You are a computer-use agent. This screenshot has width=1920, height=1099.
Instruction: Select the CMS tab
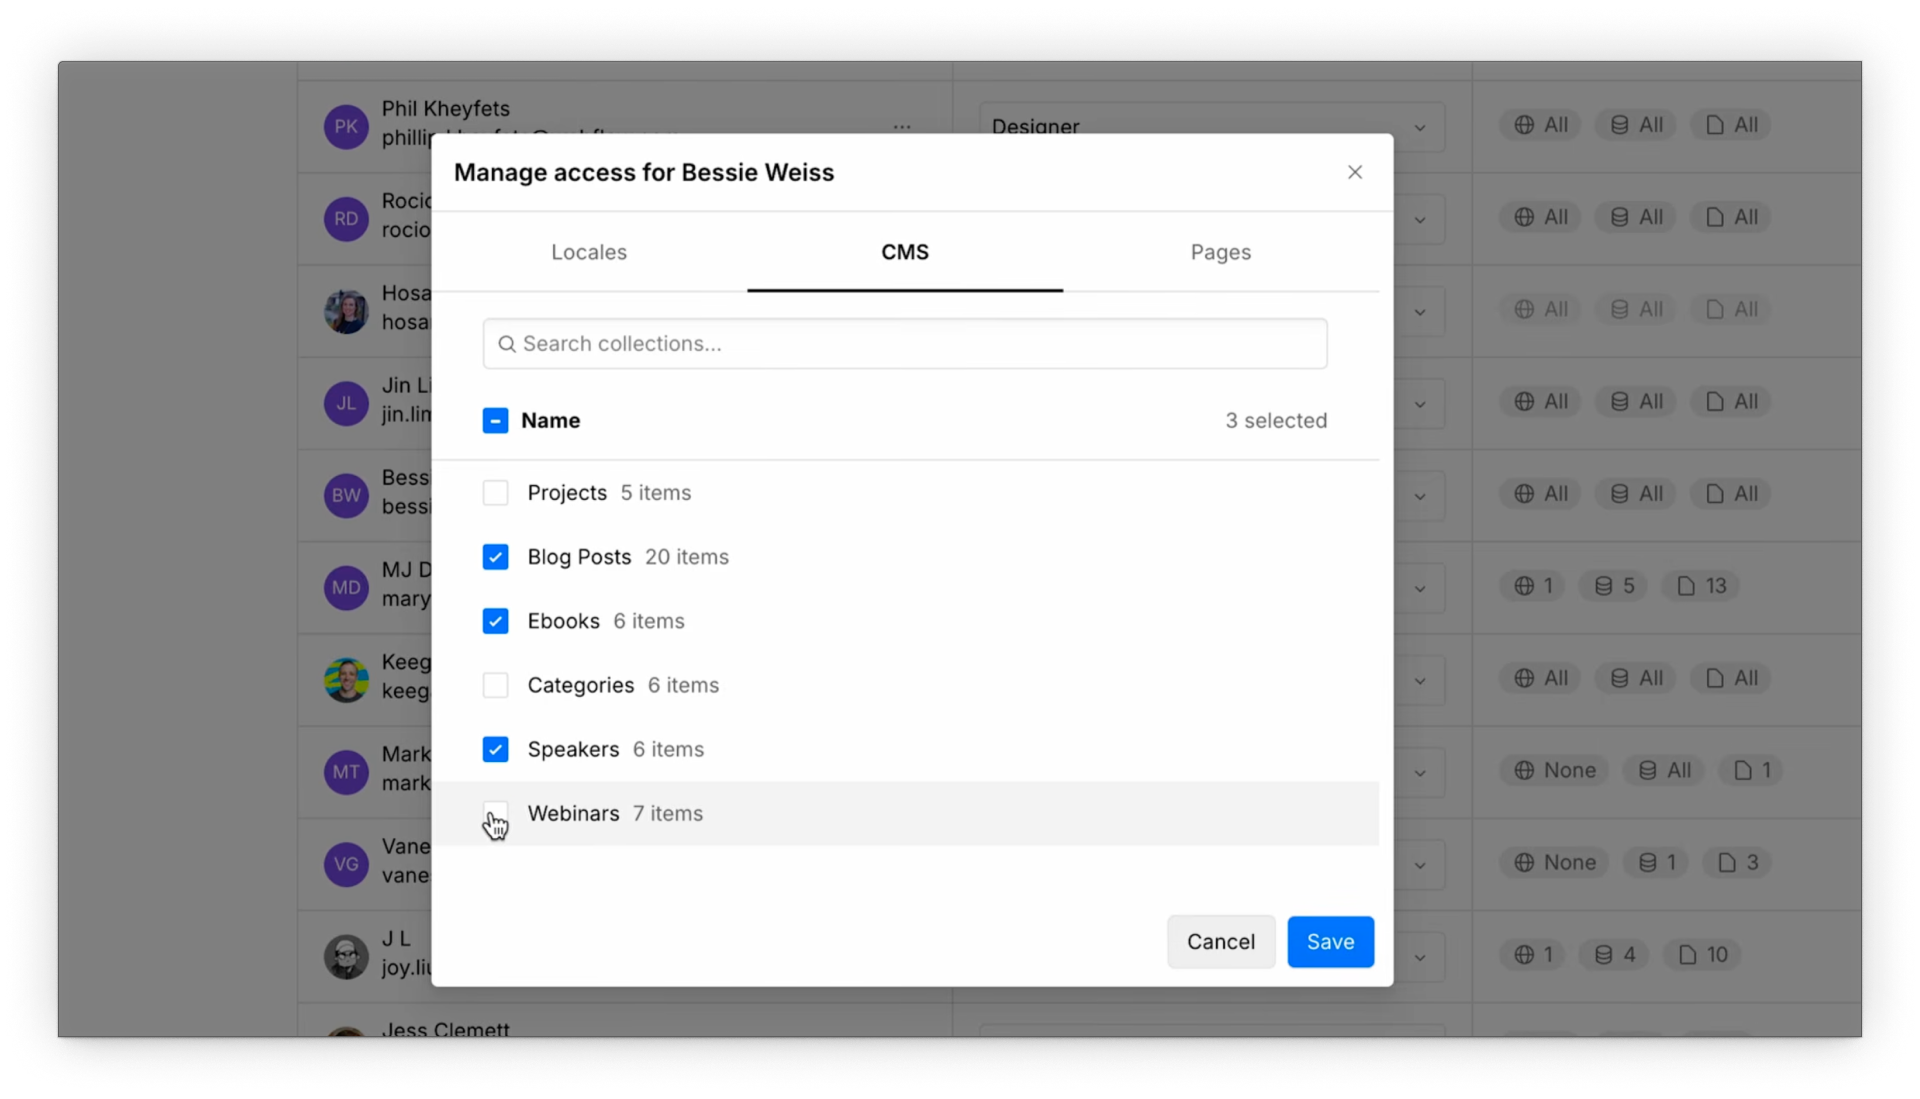(905, 252)
